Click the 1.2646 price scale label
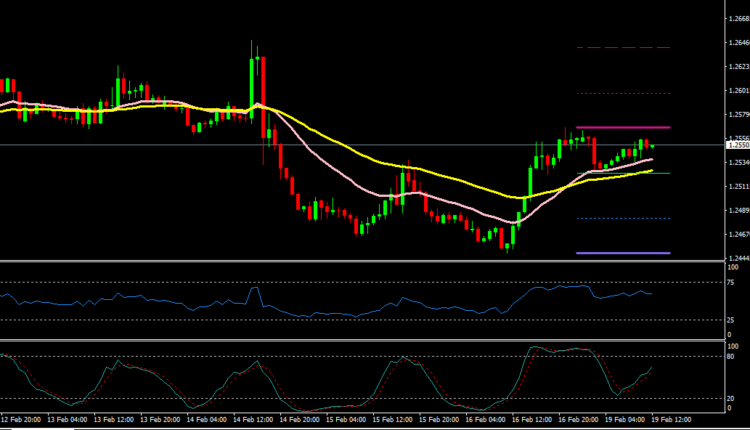 click(734, 43)
